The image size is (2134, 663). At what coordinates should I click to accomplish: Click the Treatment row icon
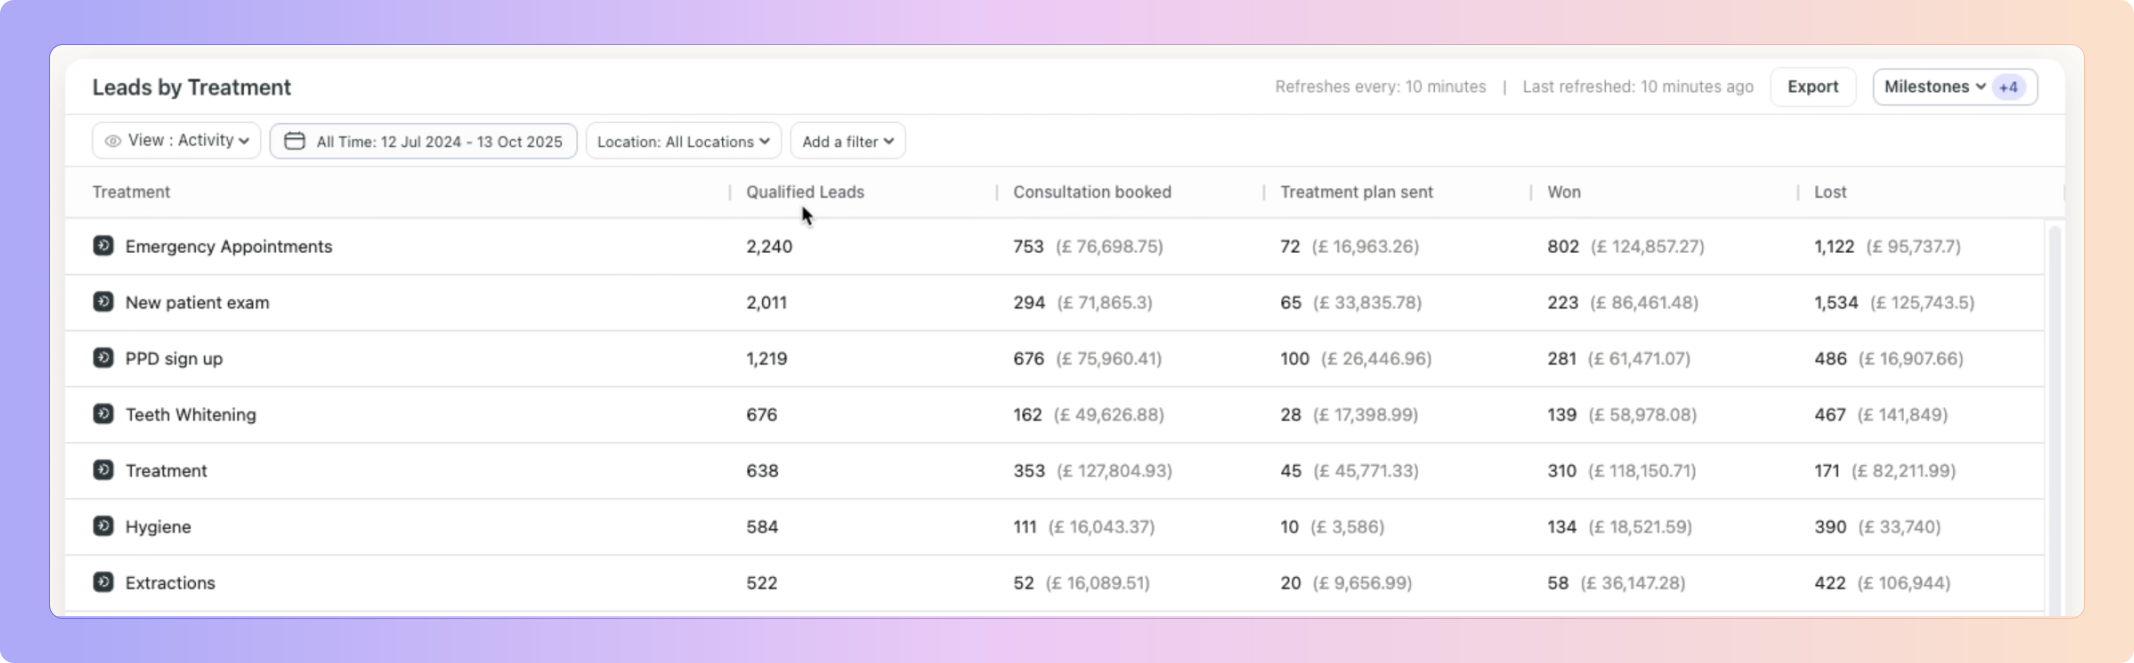click(103, 470)
